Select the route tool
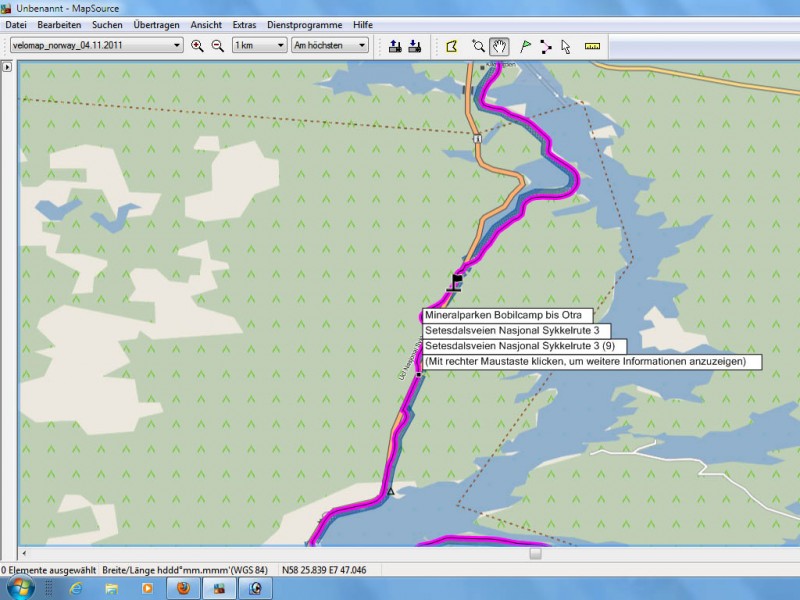 click(x=545, y=46)
